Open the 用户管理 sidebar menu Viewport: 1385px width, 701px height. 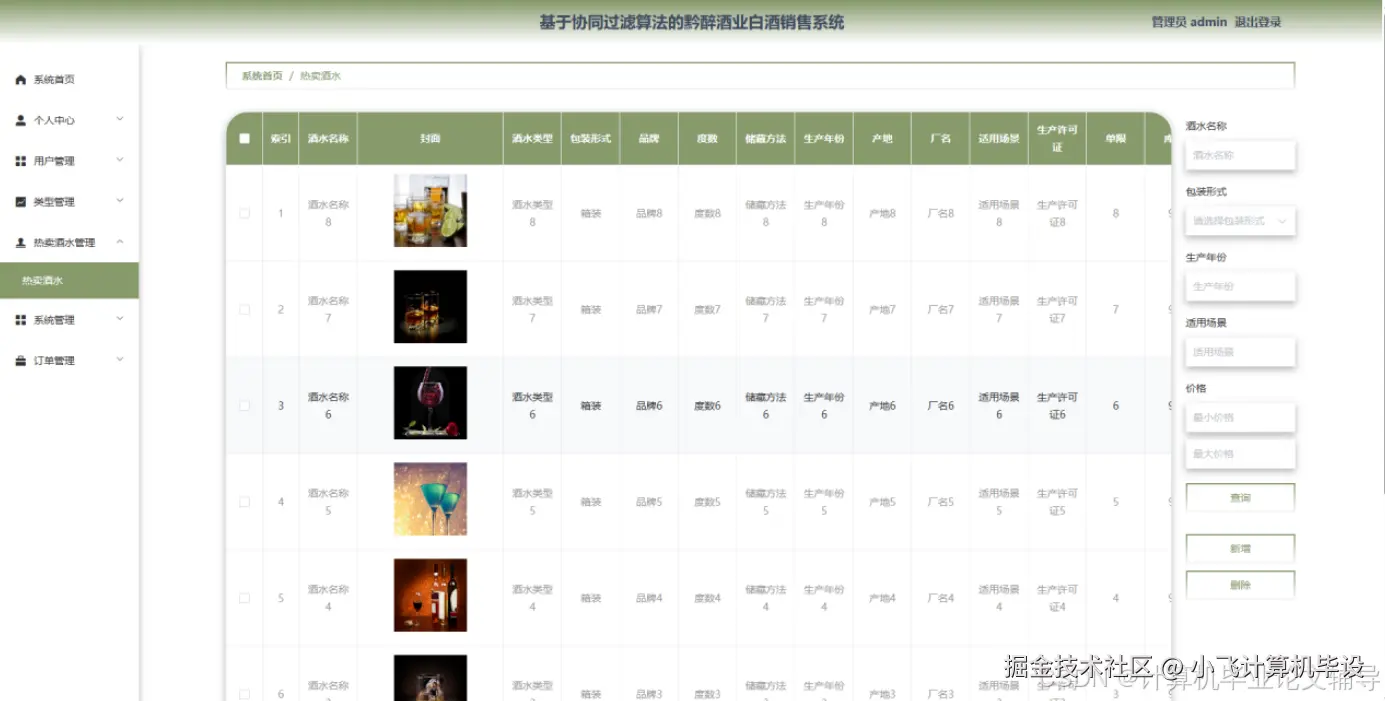coord(69,161)
